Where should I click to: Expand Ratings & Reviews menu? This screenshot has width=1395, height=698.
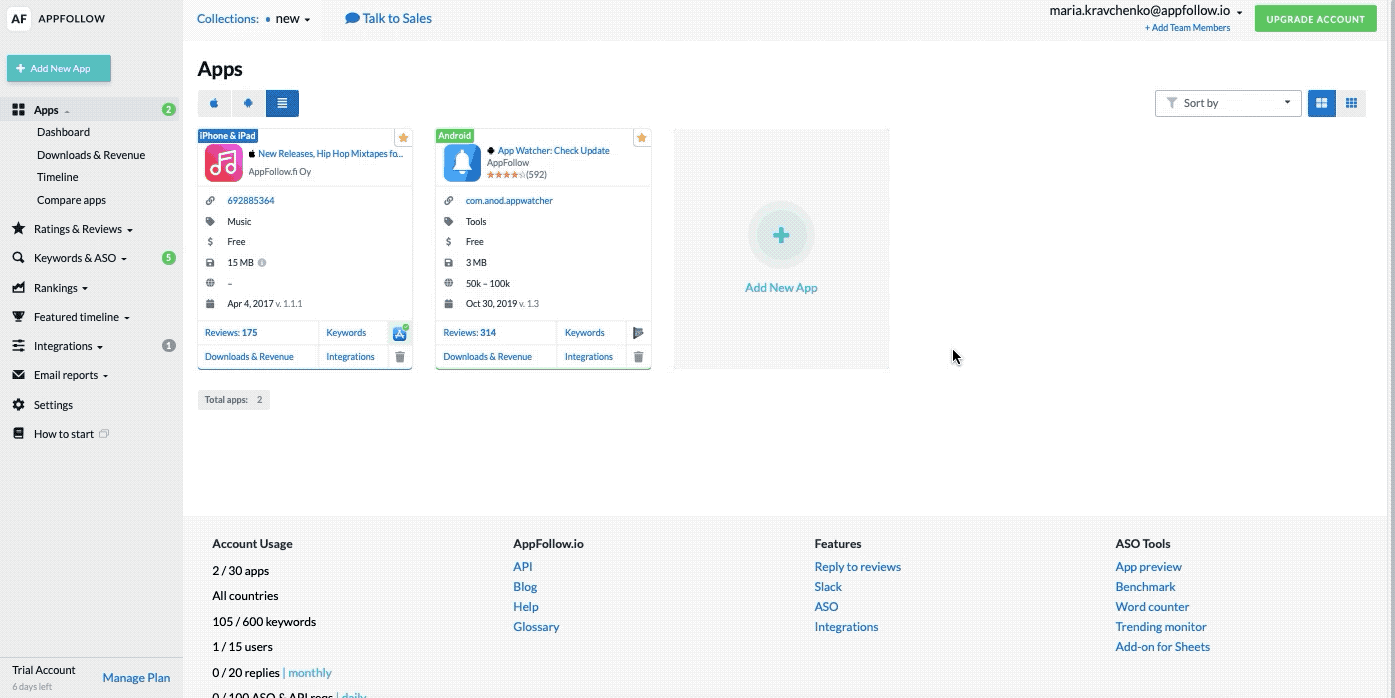click(x=83, y=229)
